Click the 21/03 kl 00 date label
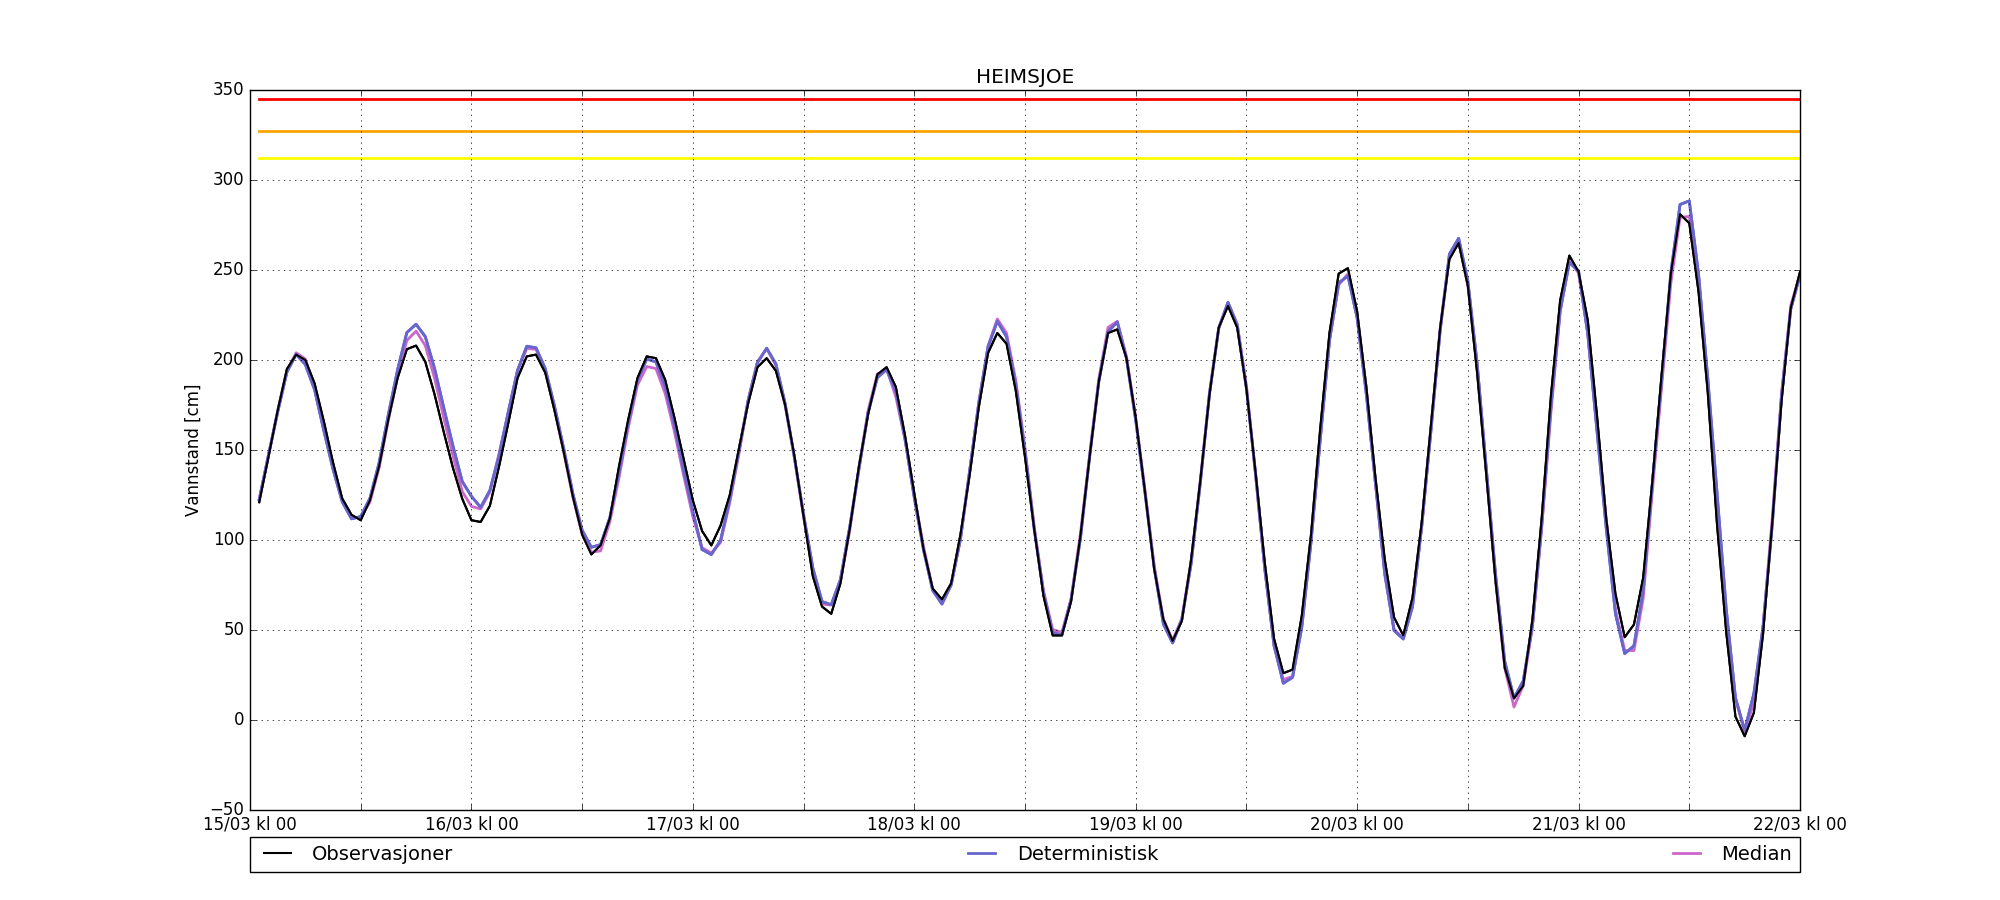Screen dimensions: 2000x900 [x=1579, y=825]
